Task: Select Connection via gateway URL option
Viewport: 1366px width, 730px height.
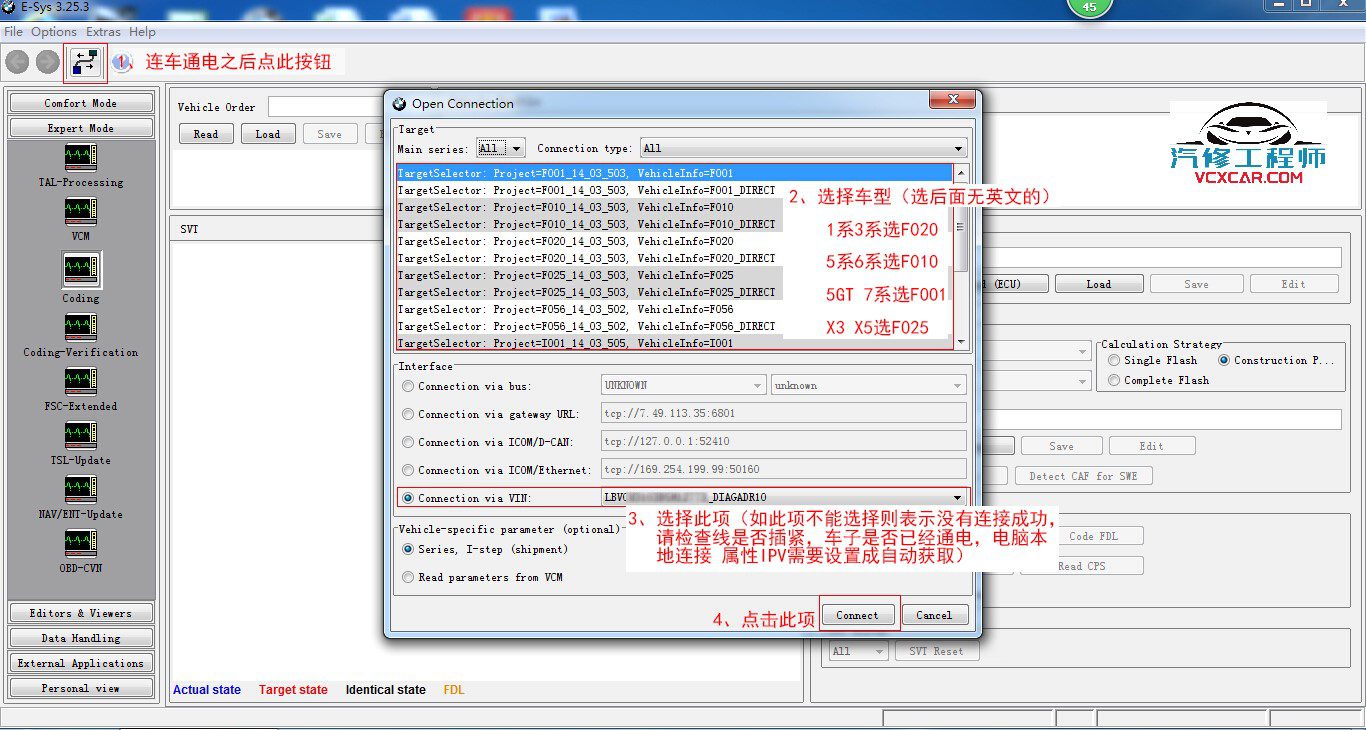Action: [x=408, y=414]
